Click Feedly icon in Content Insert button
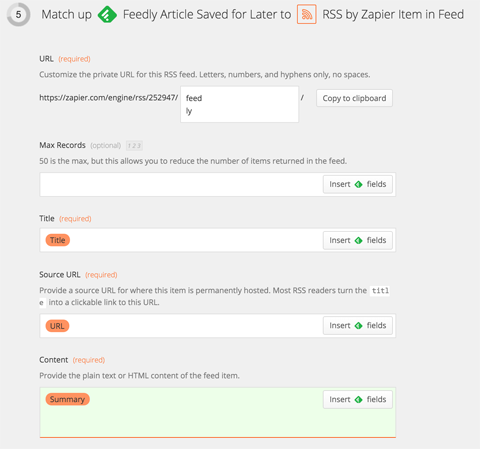Screen dimensions: 480x449 tap(358, 400)
